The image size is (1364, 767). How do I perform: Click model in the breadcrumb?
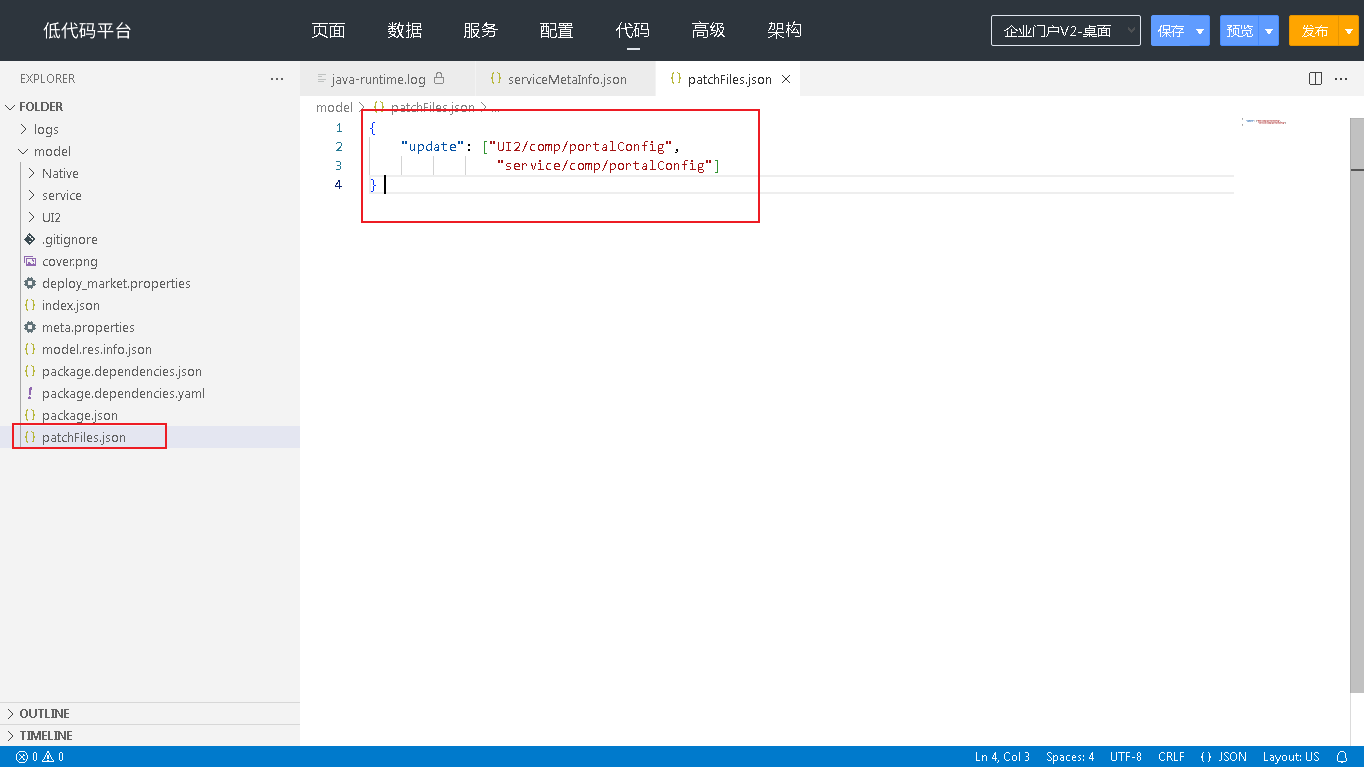pos(334,107)
